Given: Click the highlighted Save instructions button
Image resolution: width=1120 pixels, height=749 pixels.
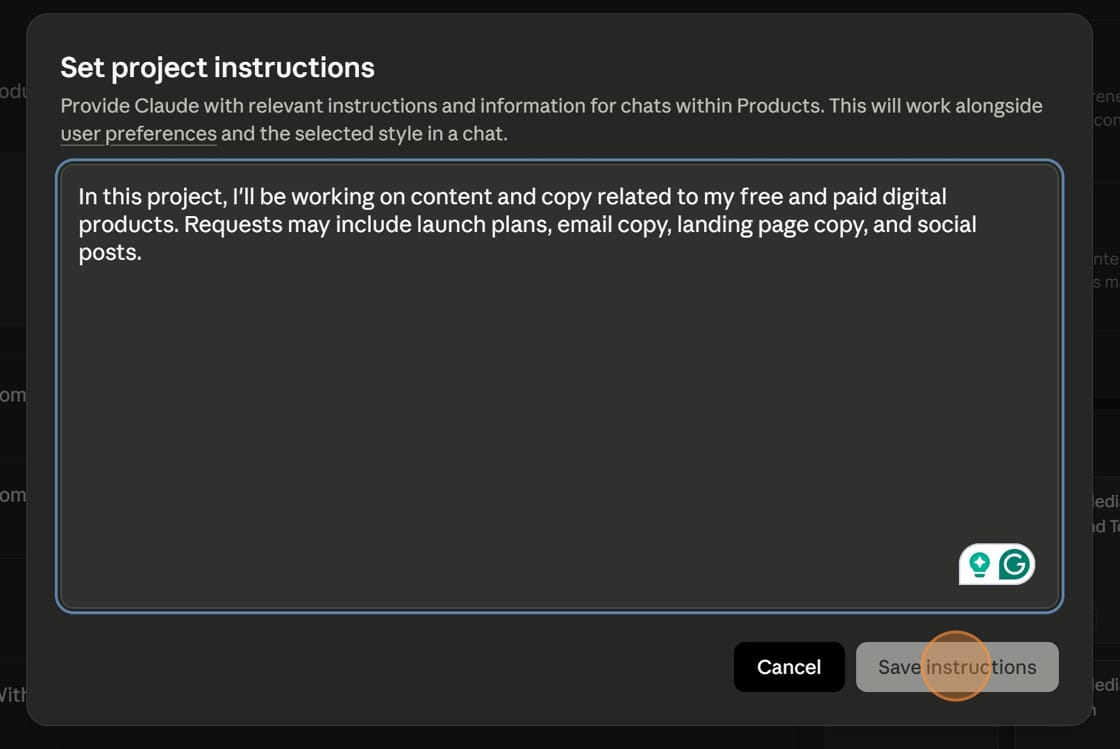Looking at the screenshot, I should point(957,667).
